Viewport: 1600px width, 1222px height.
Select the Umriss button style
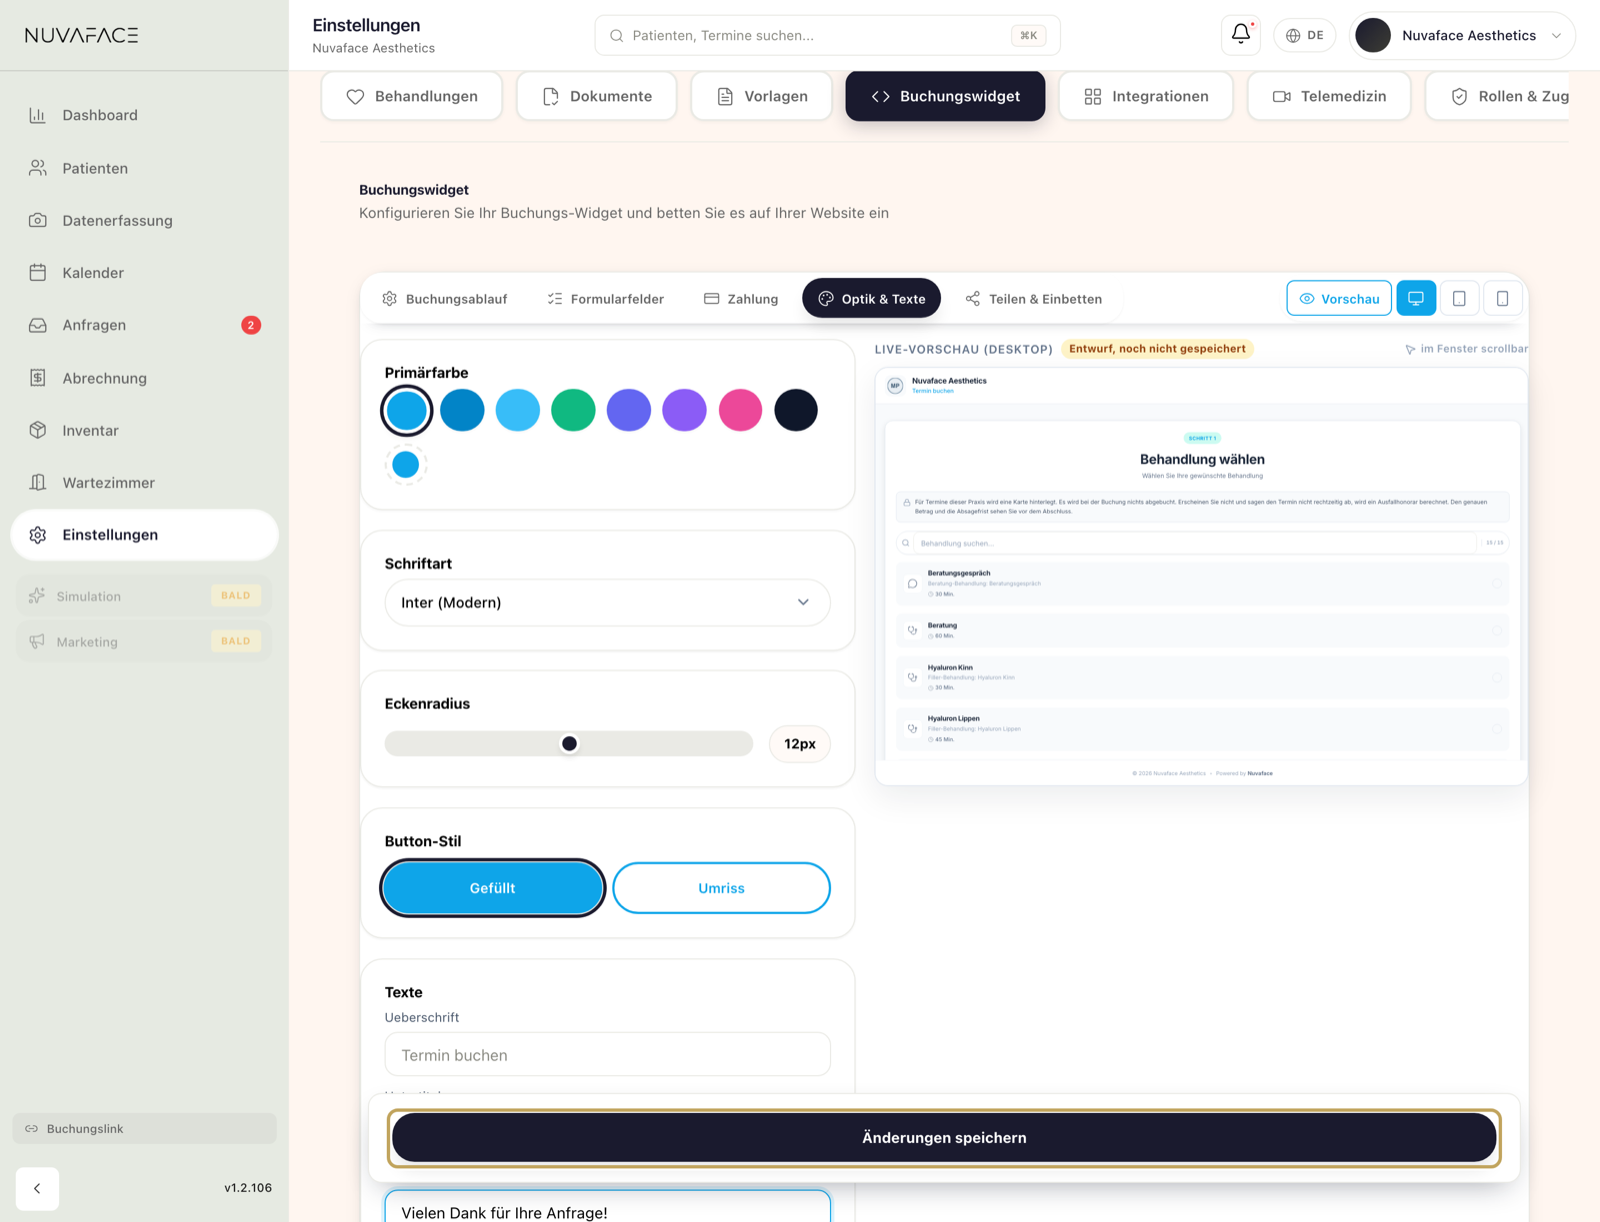point(721,888)
